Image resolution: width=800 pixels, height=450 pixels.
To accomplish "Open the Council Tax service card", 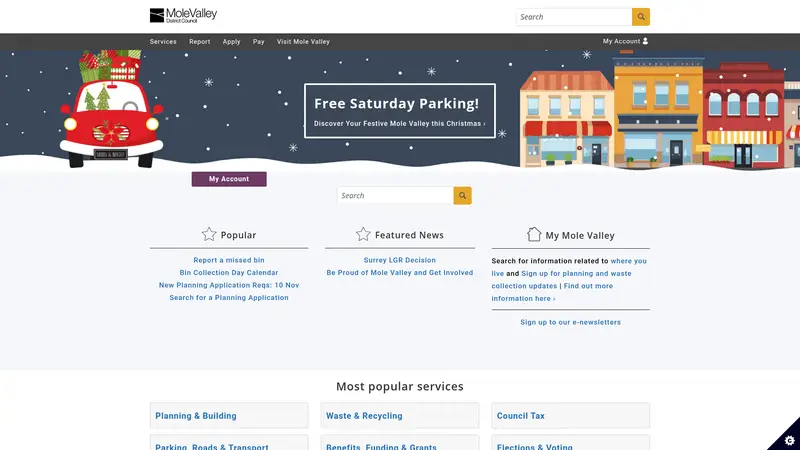I will coord(570,416).
